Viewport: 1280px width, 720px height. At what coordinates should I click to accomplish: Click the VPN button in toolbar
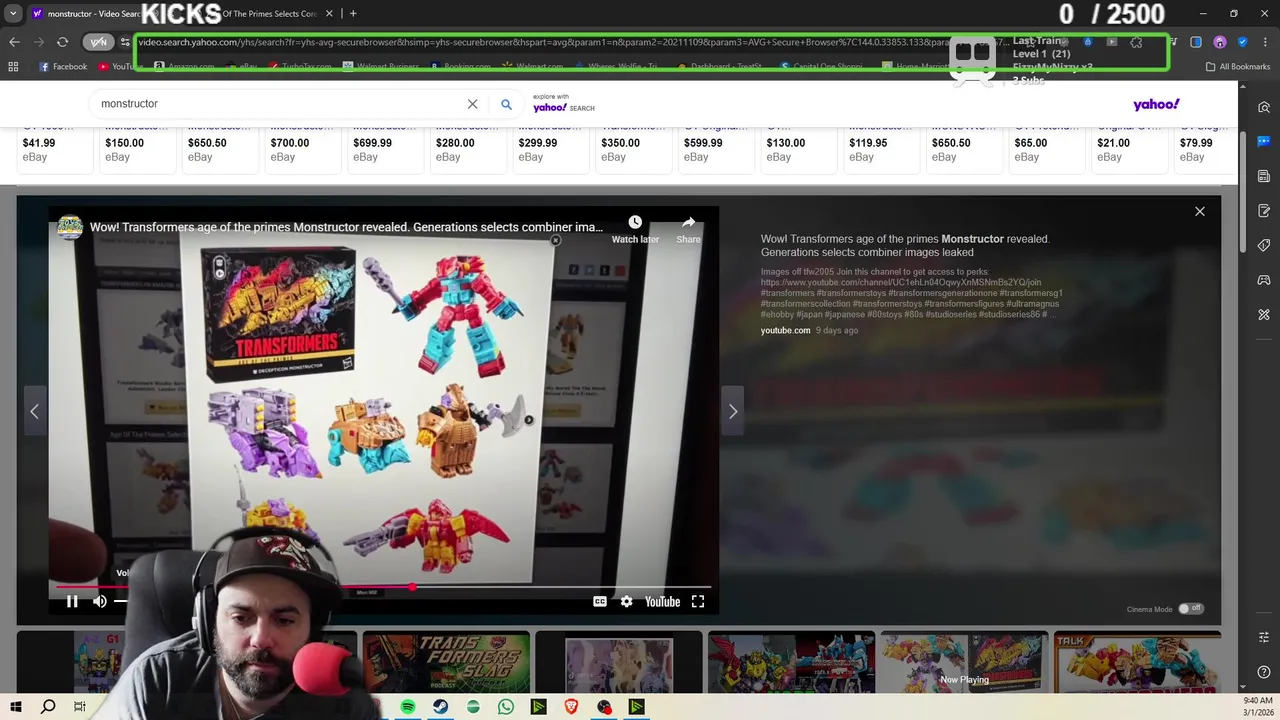click(x=98, y=42)
